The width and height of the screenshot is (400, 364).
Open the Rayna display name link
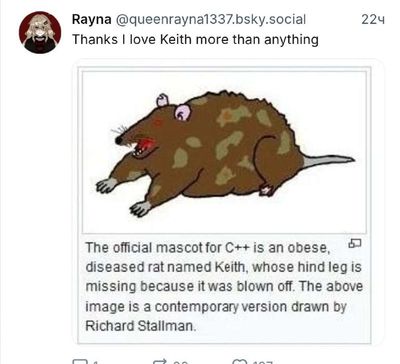(x=92, y=19)
